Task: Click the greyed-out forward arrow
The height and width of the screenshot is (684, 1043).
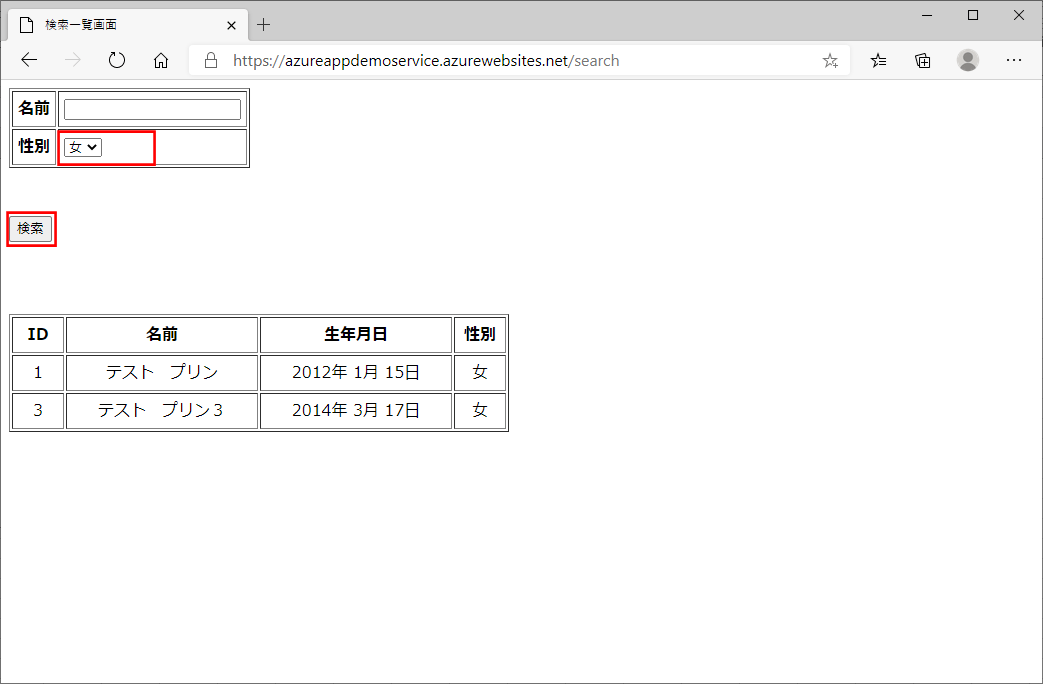Action: pos(73,60)
